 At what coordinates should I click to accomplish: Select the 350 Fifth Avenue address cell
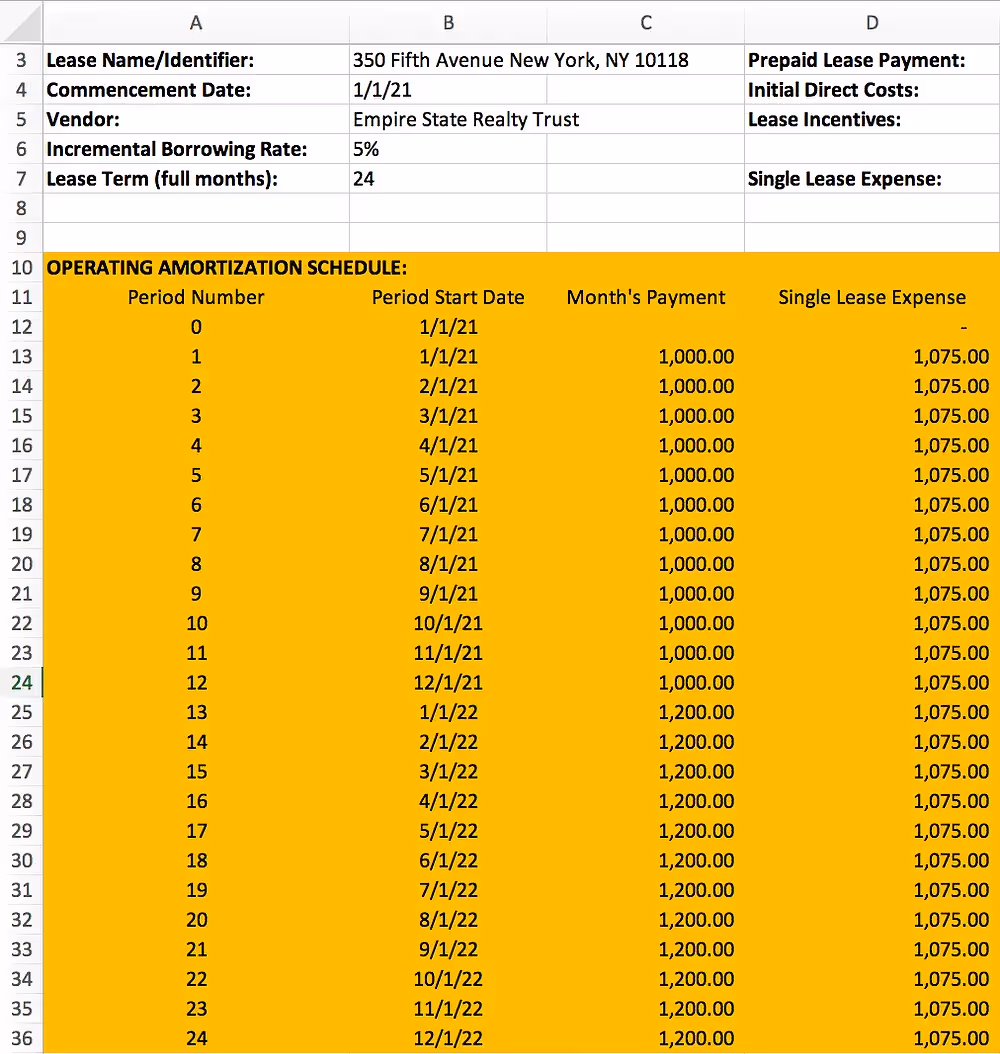[448, 60]
